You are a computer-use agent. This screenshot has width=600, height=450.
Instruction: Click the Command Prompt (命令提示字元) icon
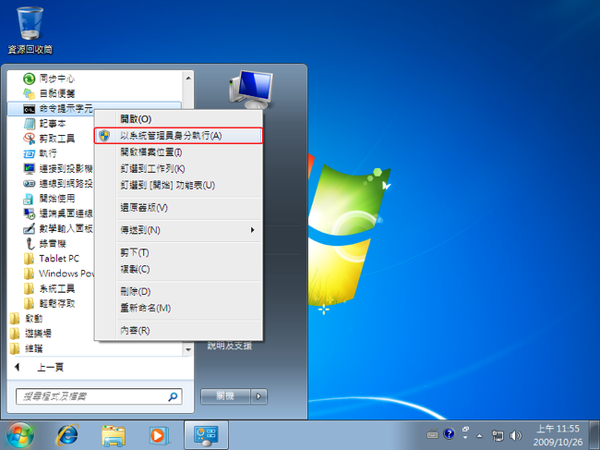[29, 109]
